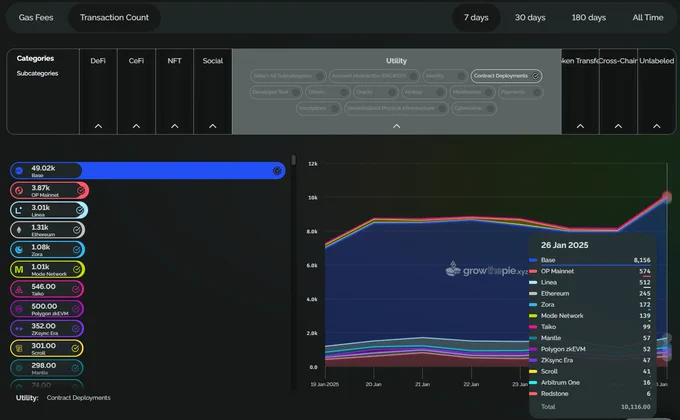Click the OP Mainnet red logo icon
The image size is (680, 420).
click(19, 190)
